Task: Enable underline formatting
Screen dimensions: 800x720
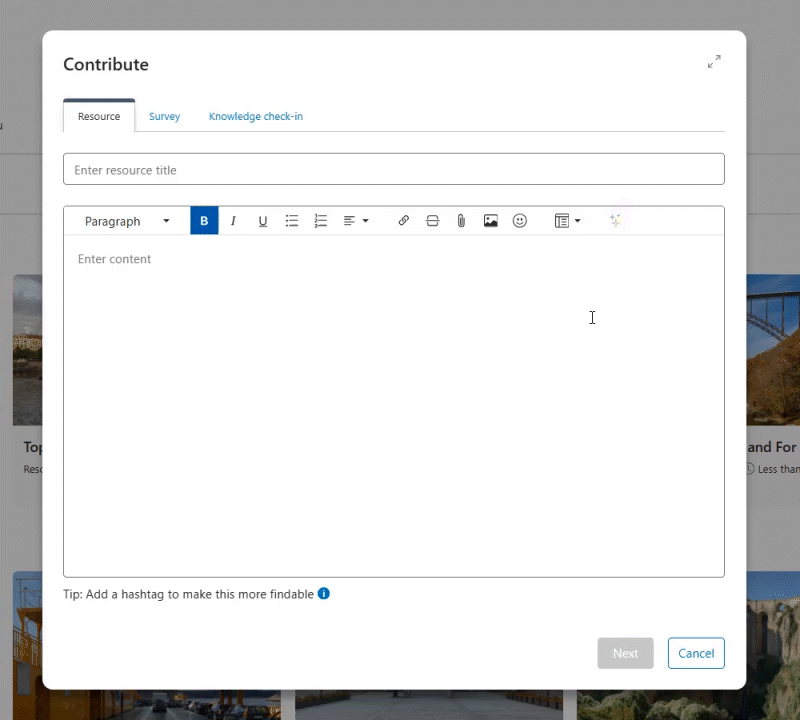Action: point(262,220)
